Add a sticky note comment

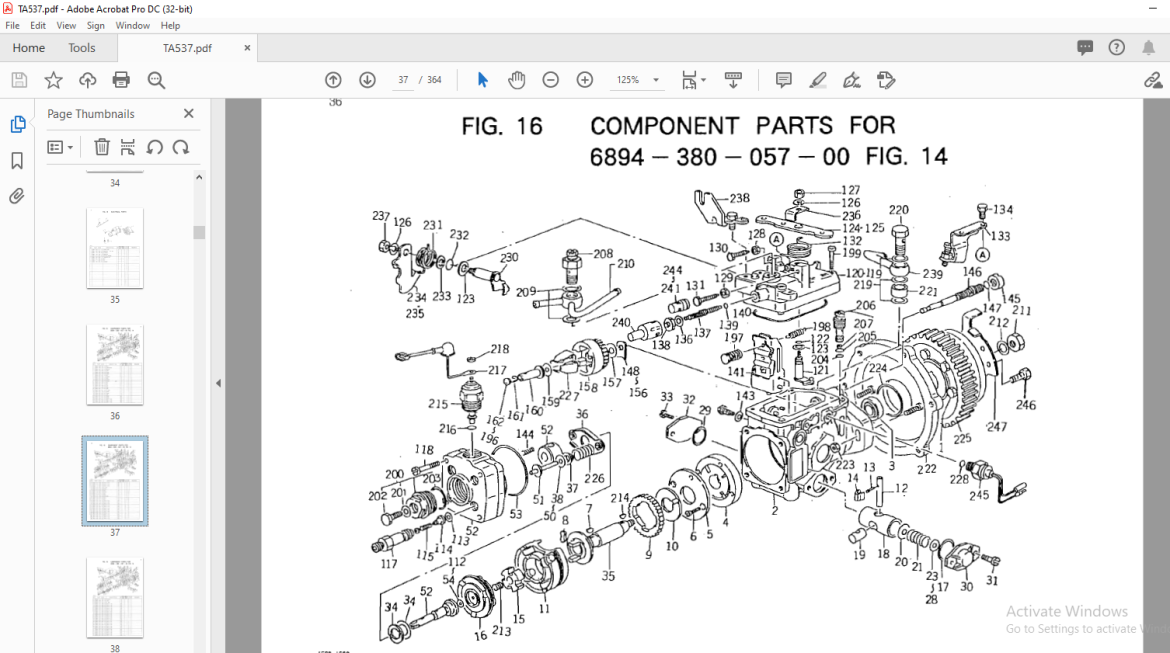point(783,80)
